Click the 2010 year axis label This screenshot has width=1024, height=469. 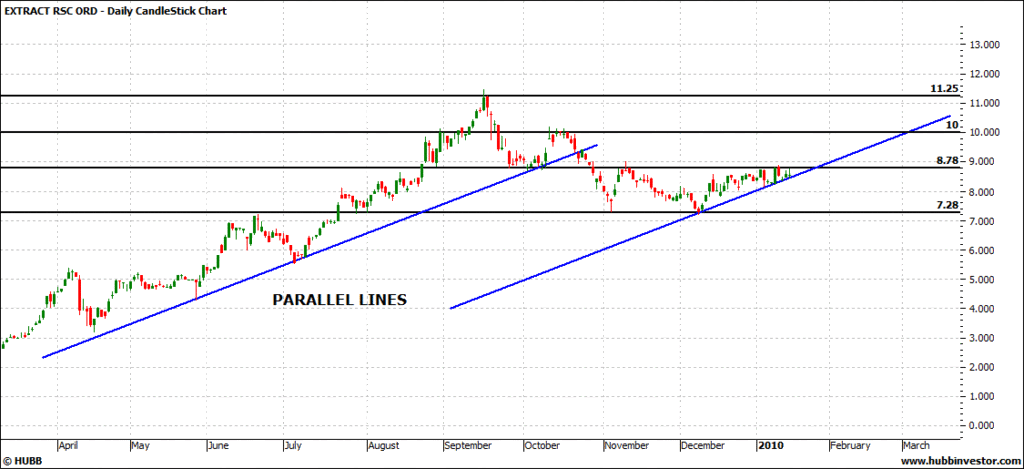(771, 445)
